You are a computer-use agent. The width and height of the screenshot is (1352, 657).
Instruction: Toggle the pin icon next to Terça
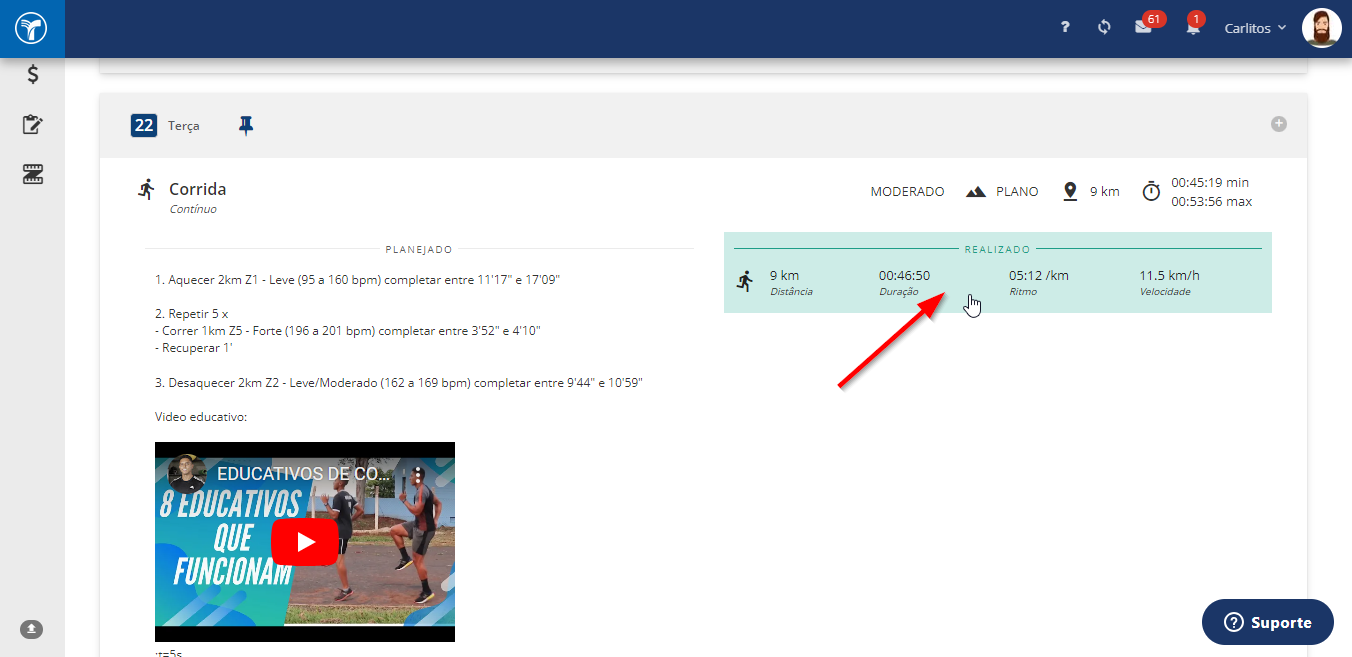coord(246,126)
